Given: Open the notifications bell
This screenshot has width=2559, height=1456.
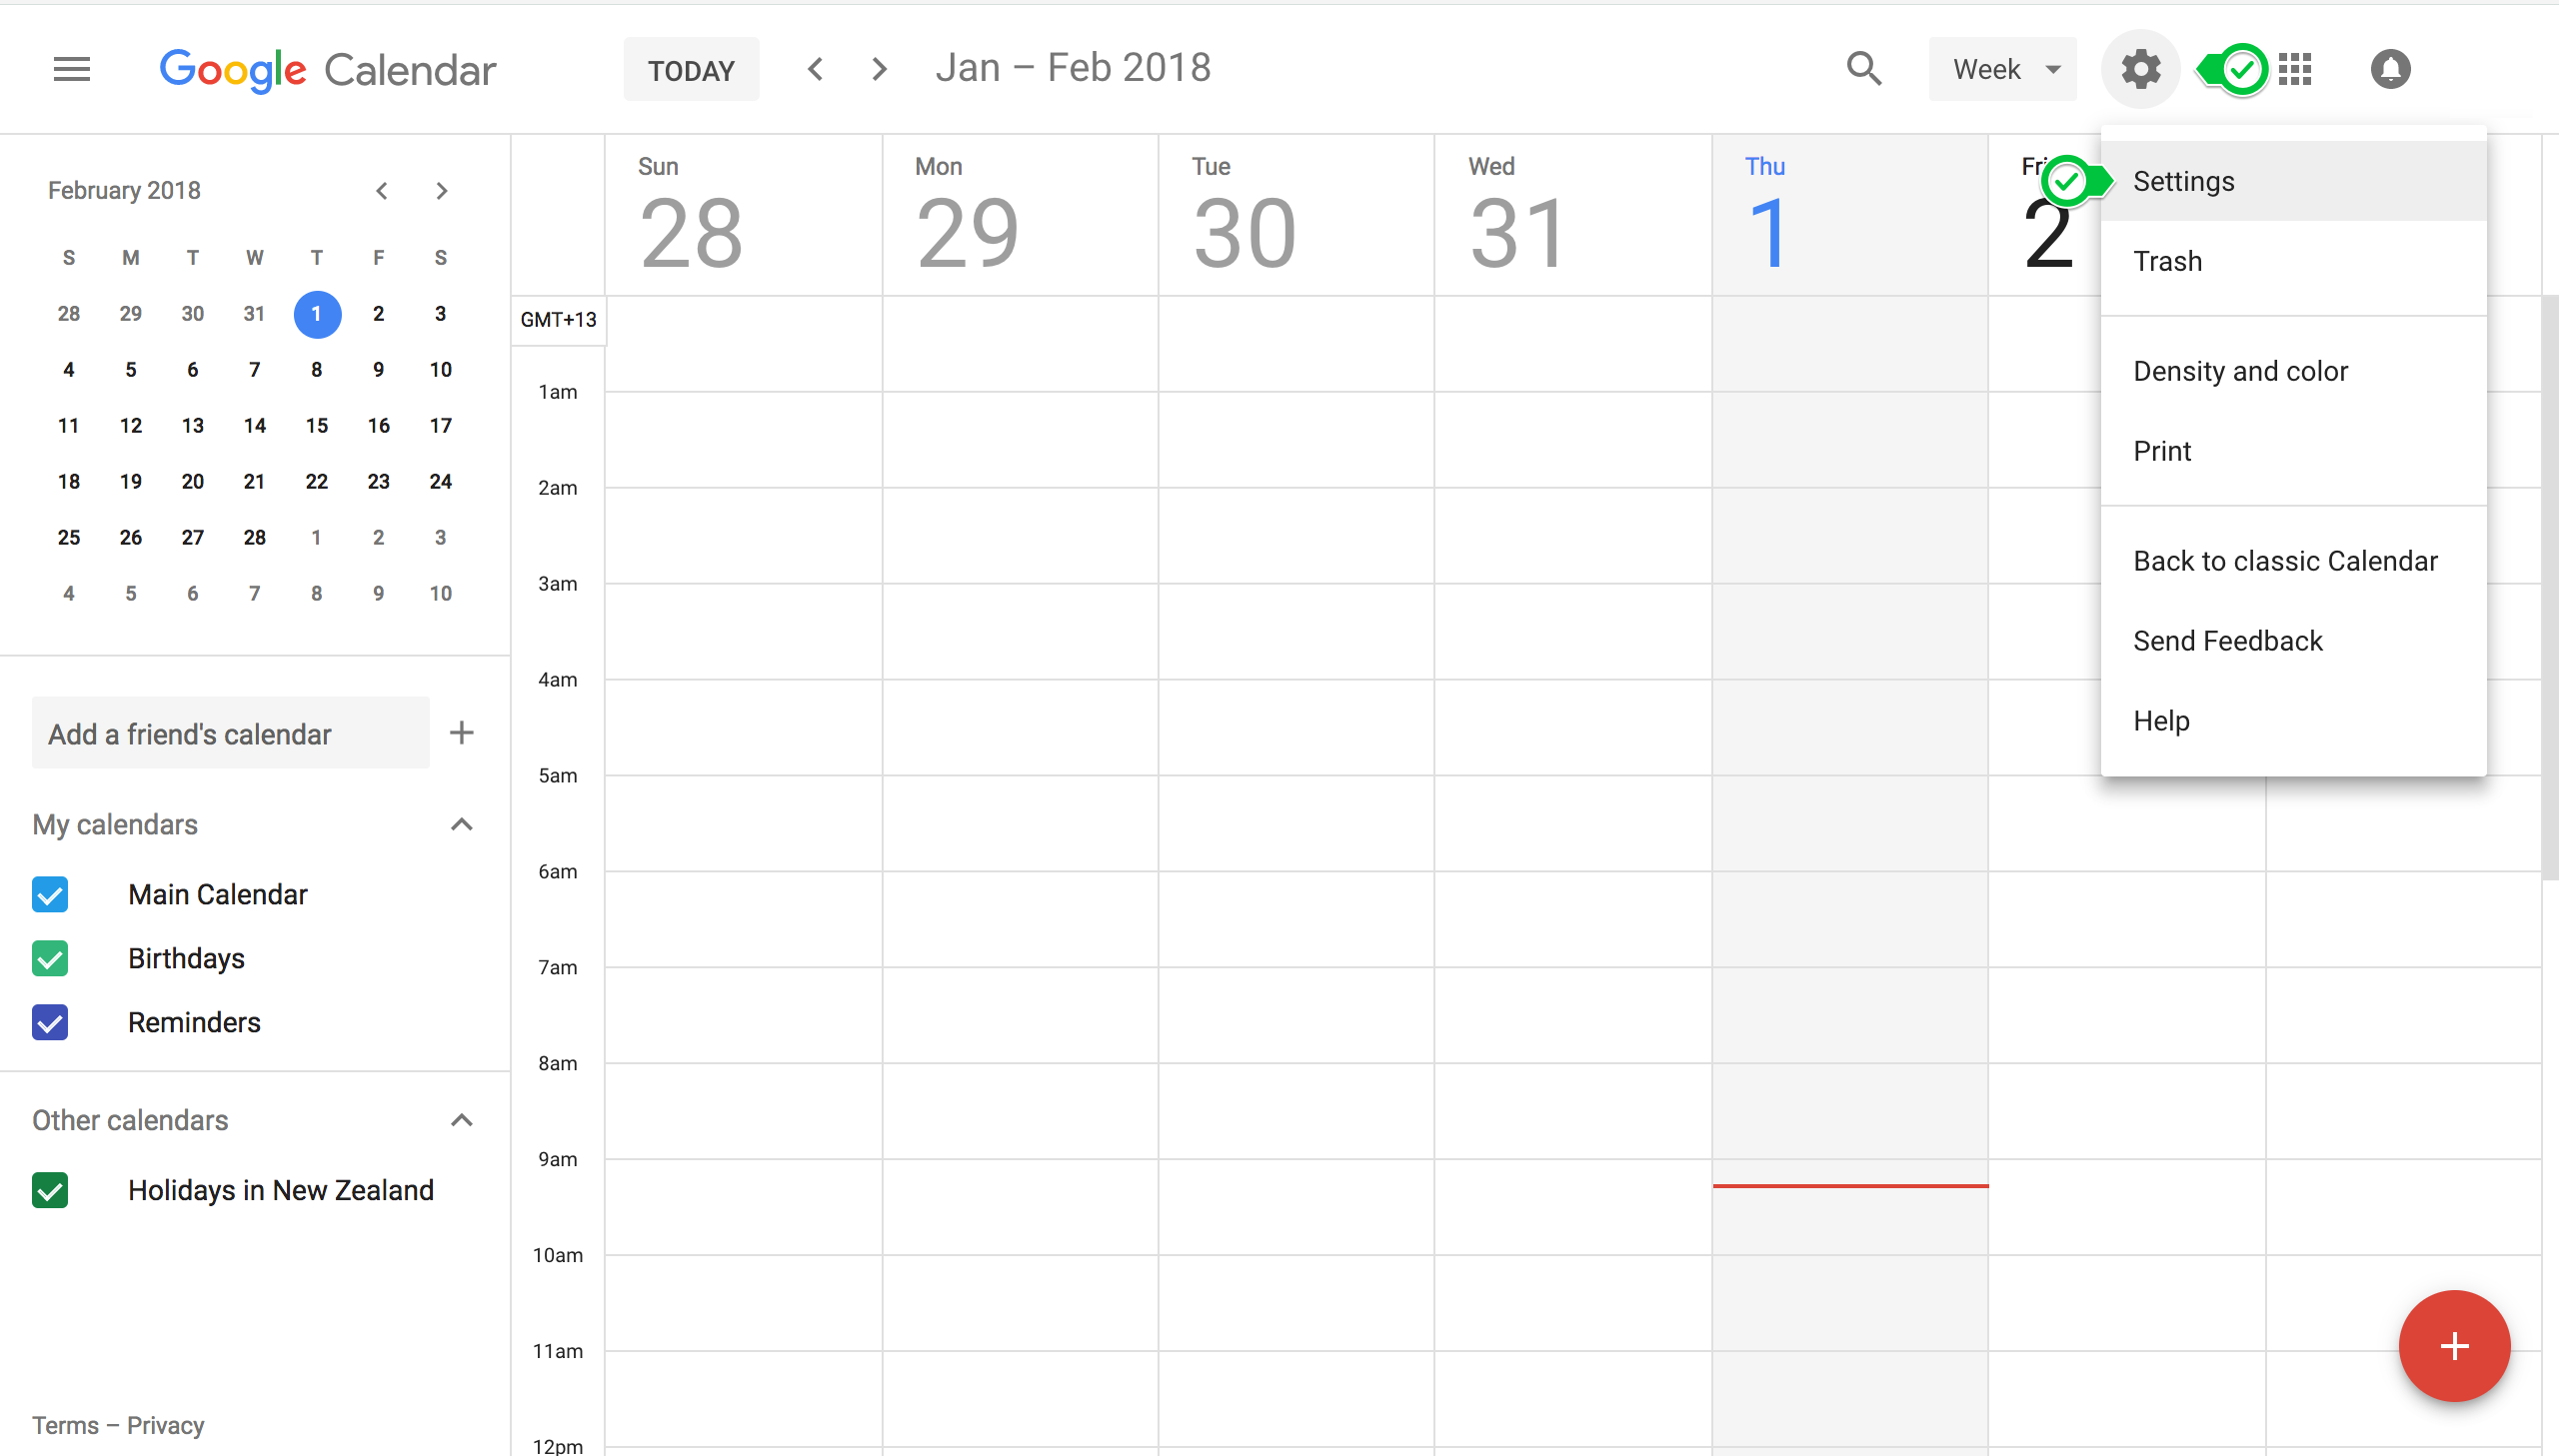Looking at the screenshot, I should (2390, 69).
